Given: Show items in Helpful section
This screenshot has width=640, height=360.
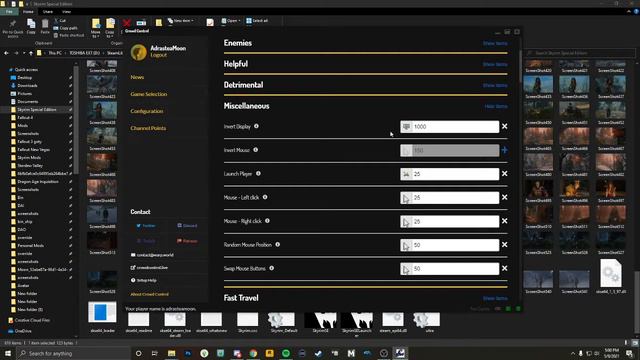Looking at the screenshot, I should click(495, 64).
